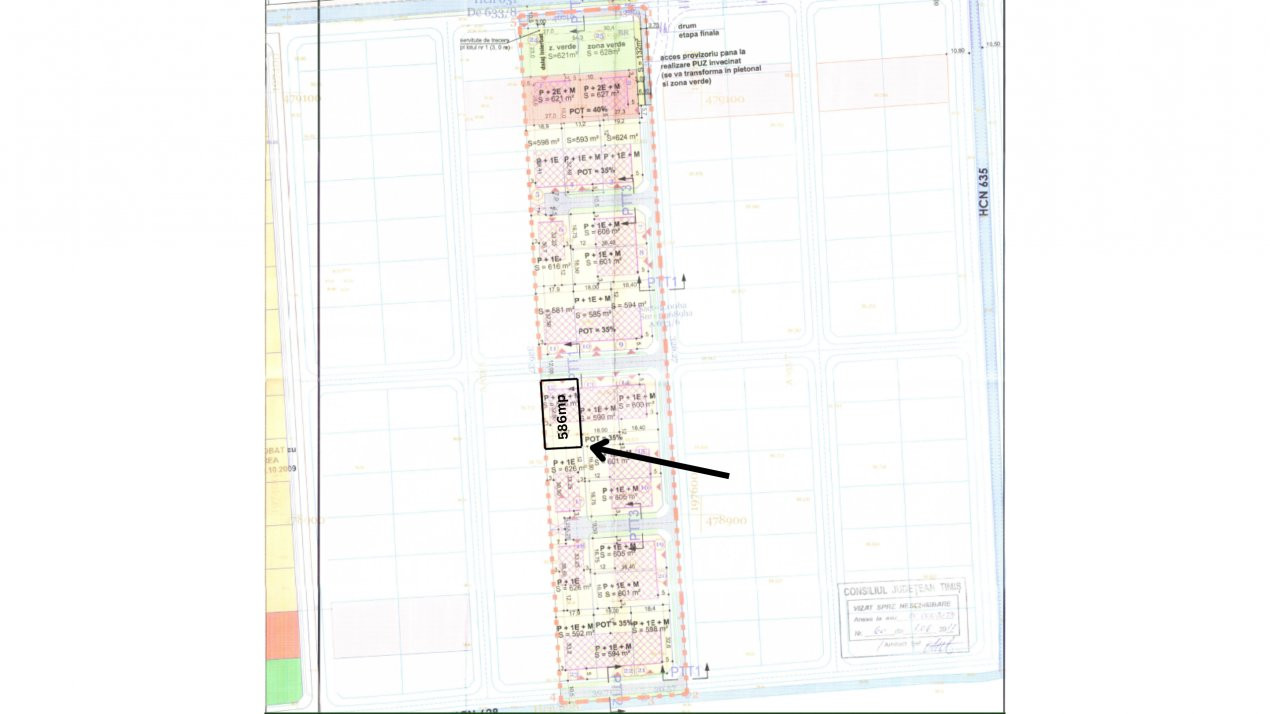Click the POT = 40% label

click(x=587, y=110)
